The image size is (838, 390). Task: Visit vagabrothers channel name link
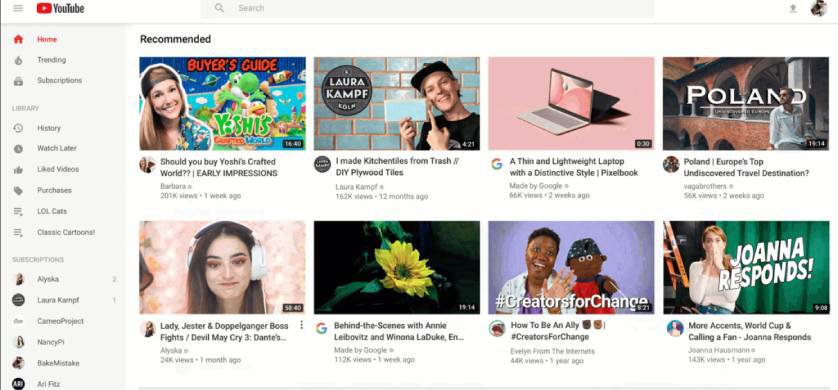(705, 186)
